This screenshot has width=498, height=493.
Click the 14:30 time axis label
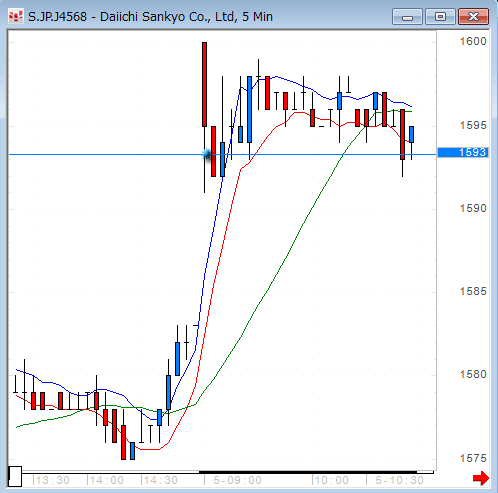coord(161,481)
